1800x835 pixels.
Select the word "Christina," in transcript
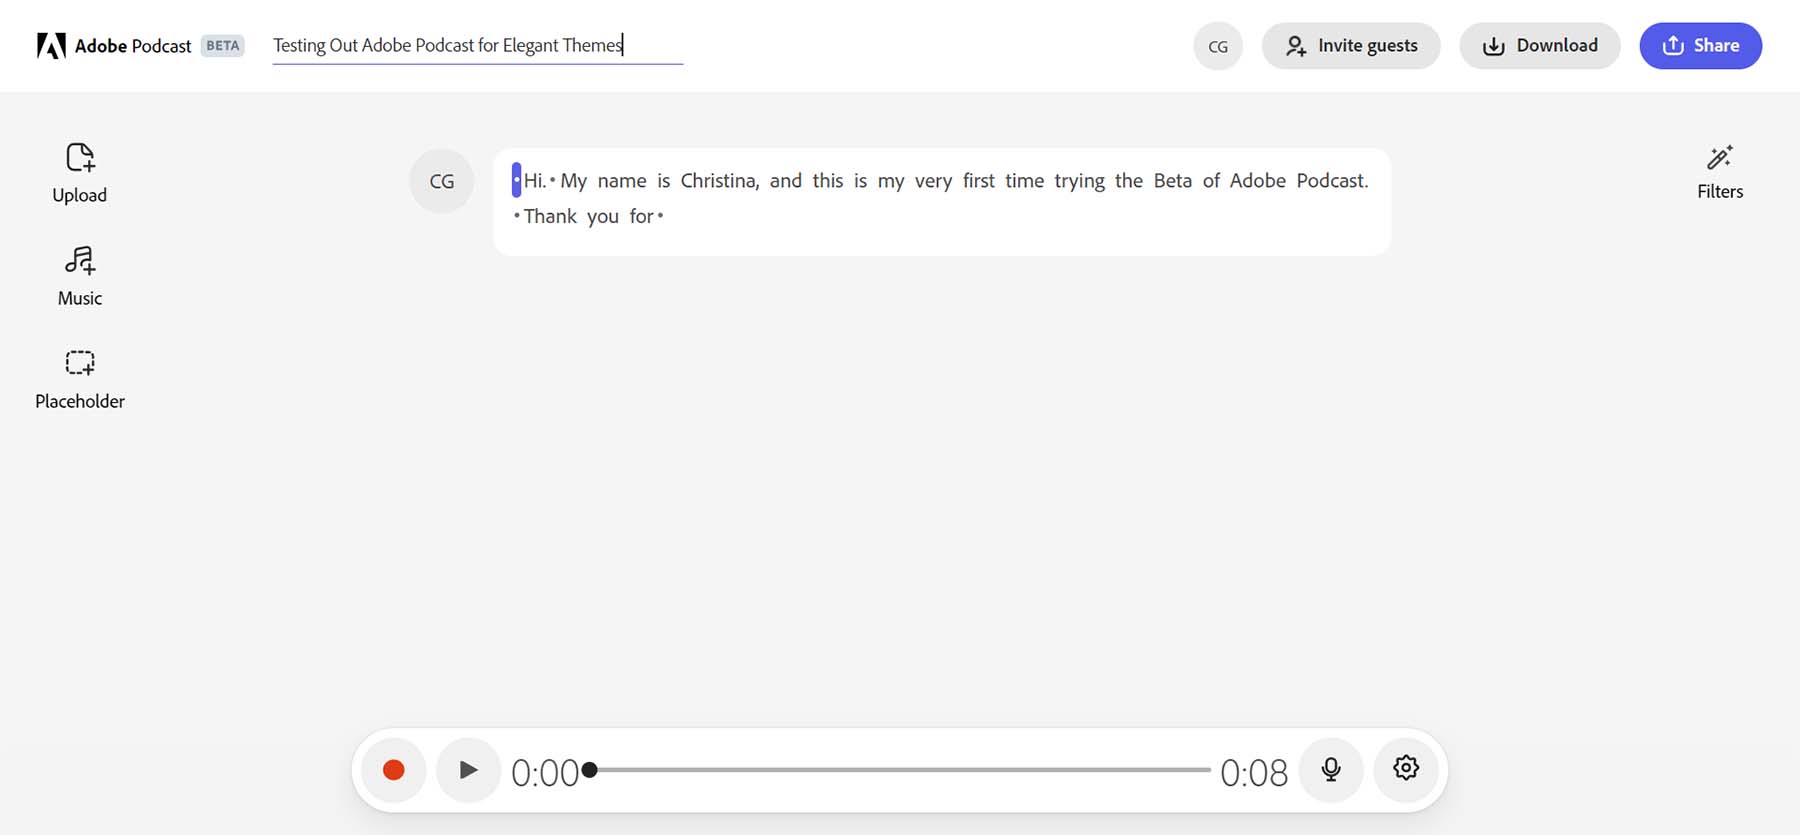(x=720, y=181)
